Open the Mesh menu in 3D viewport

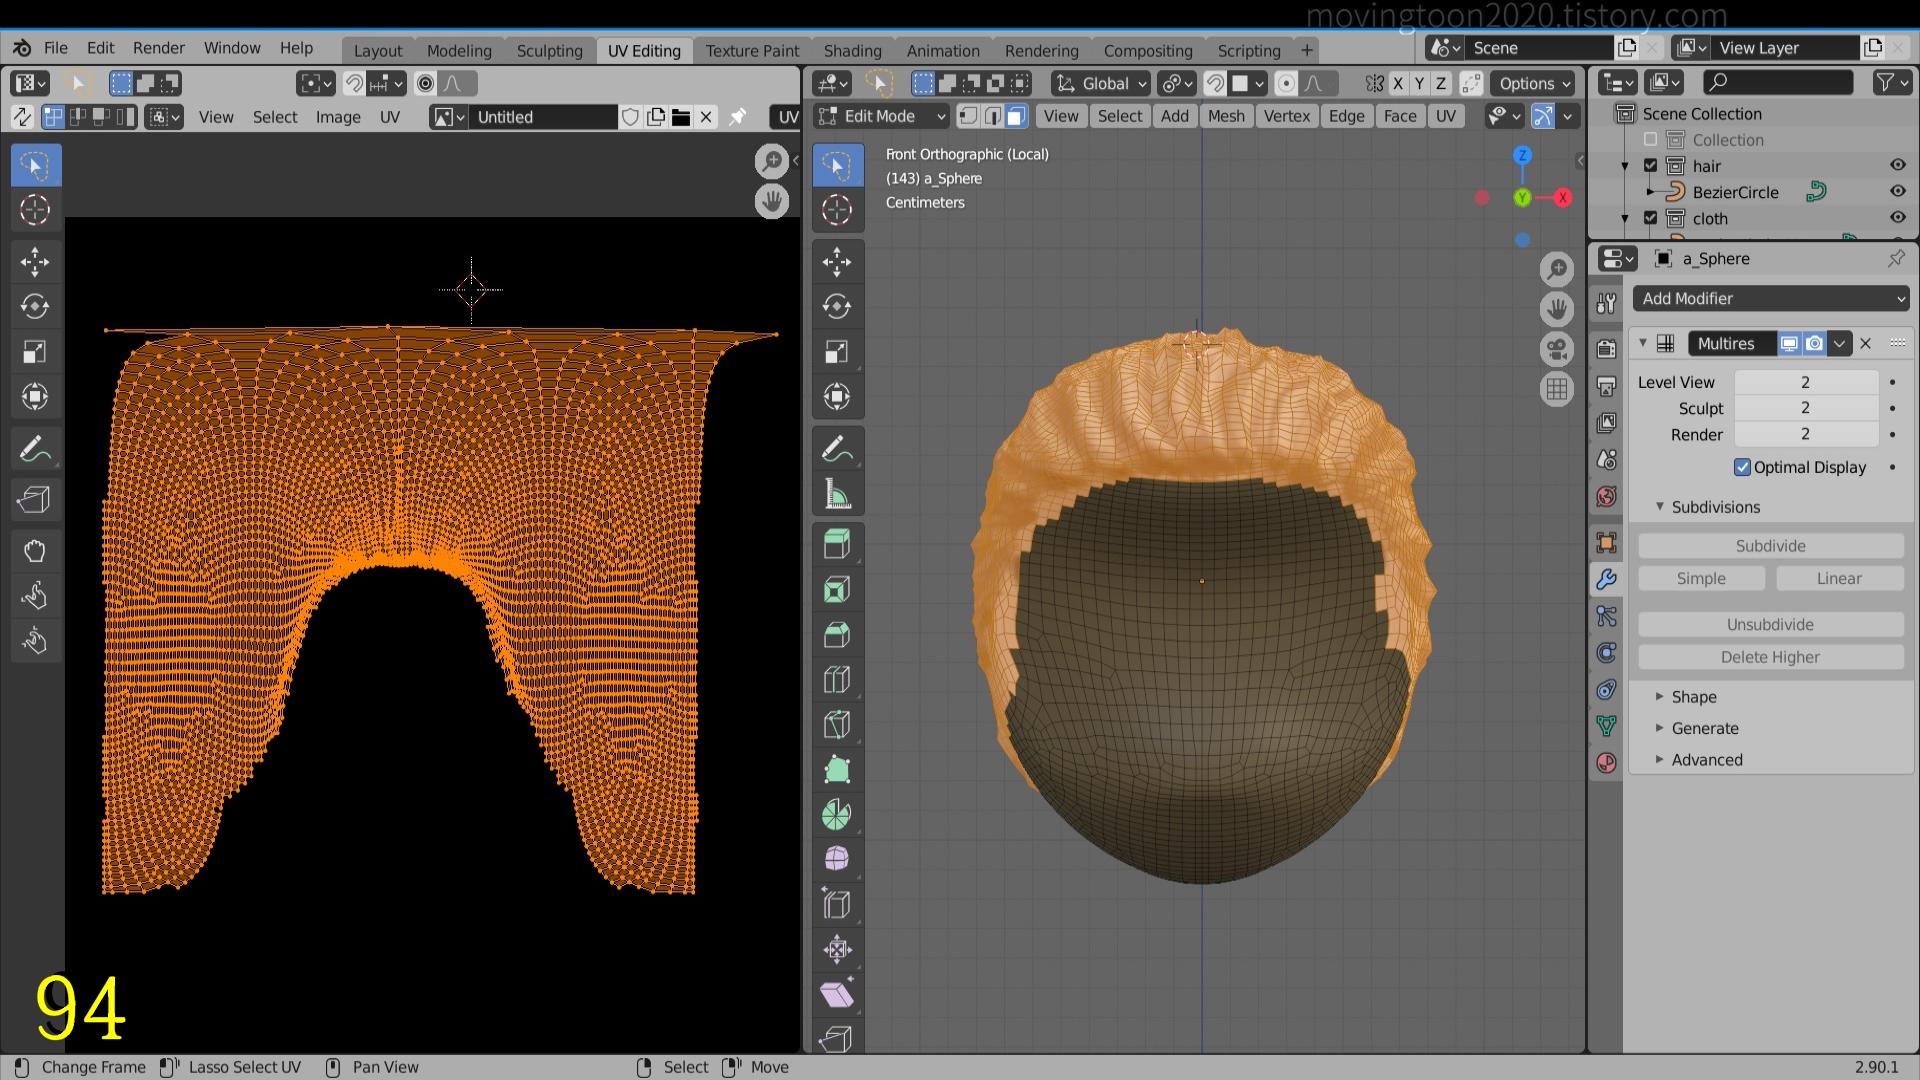click(1225, 116)
